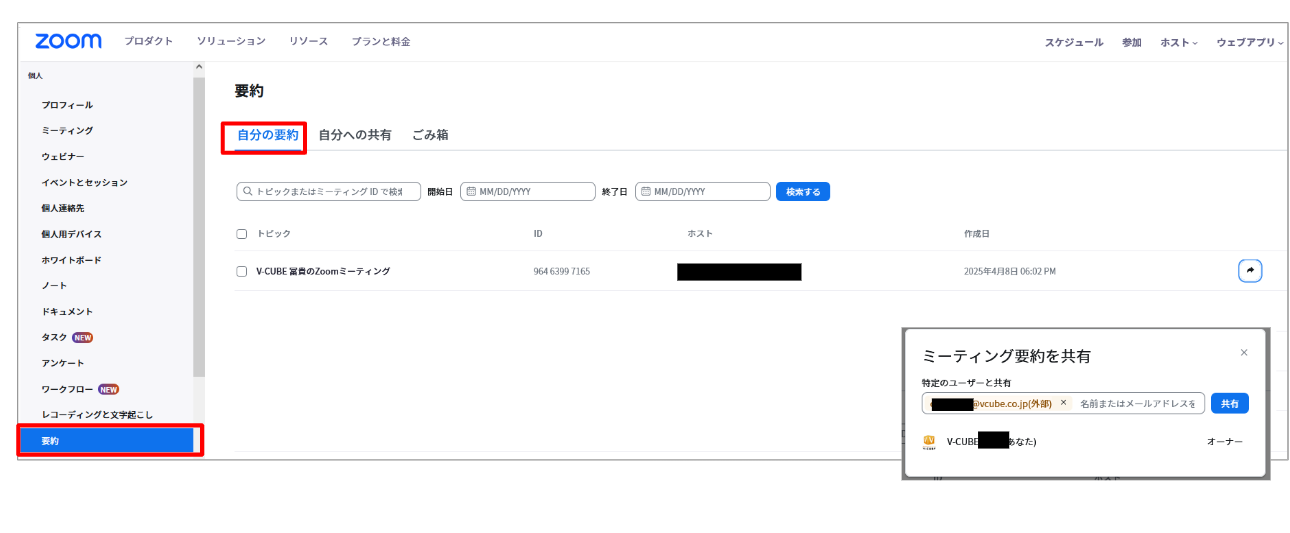Image resolution: width=1290 pixels, height=533 pixels.
Task: Click the calendar icon in 開始日 field
Action: [x=471, y=191]
